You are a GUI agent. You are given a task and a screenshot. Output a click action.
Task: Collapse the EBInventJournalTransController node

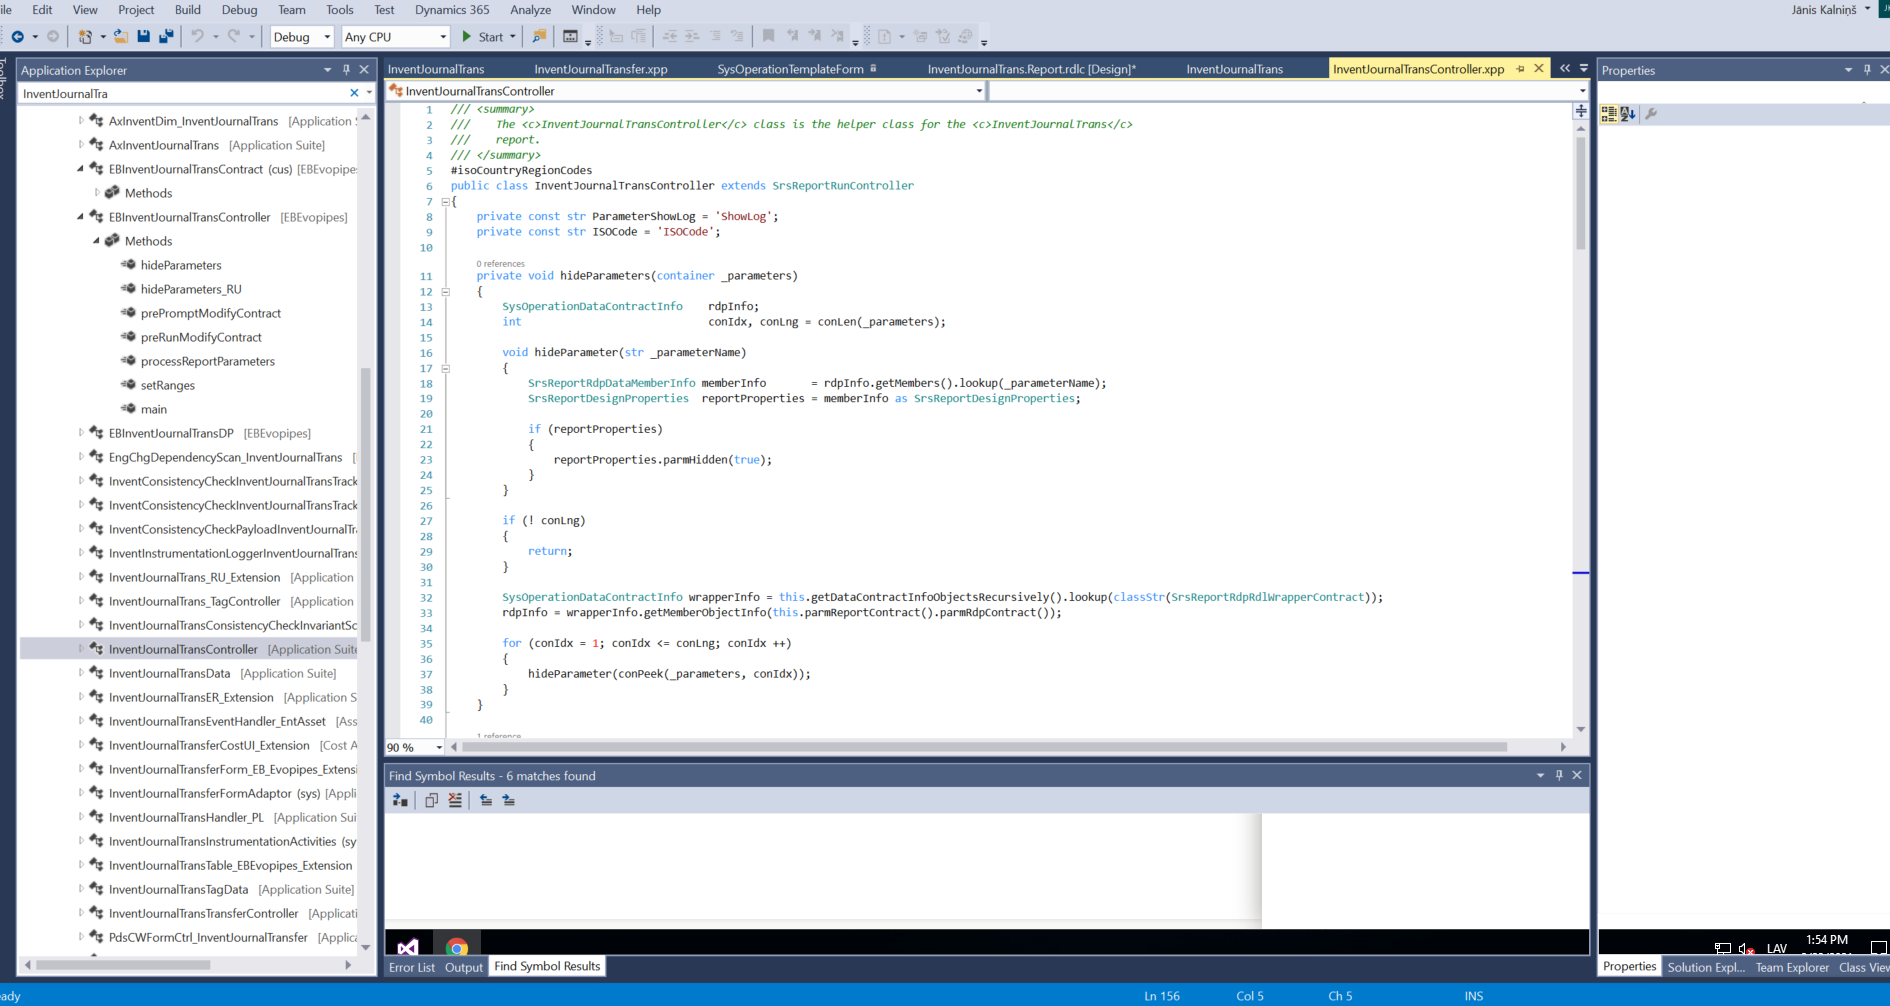81,217
